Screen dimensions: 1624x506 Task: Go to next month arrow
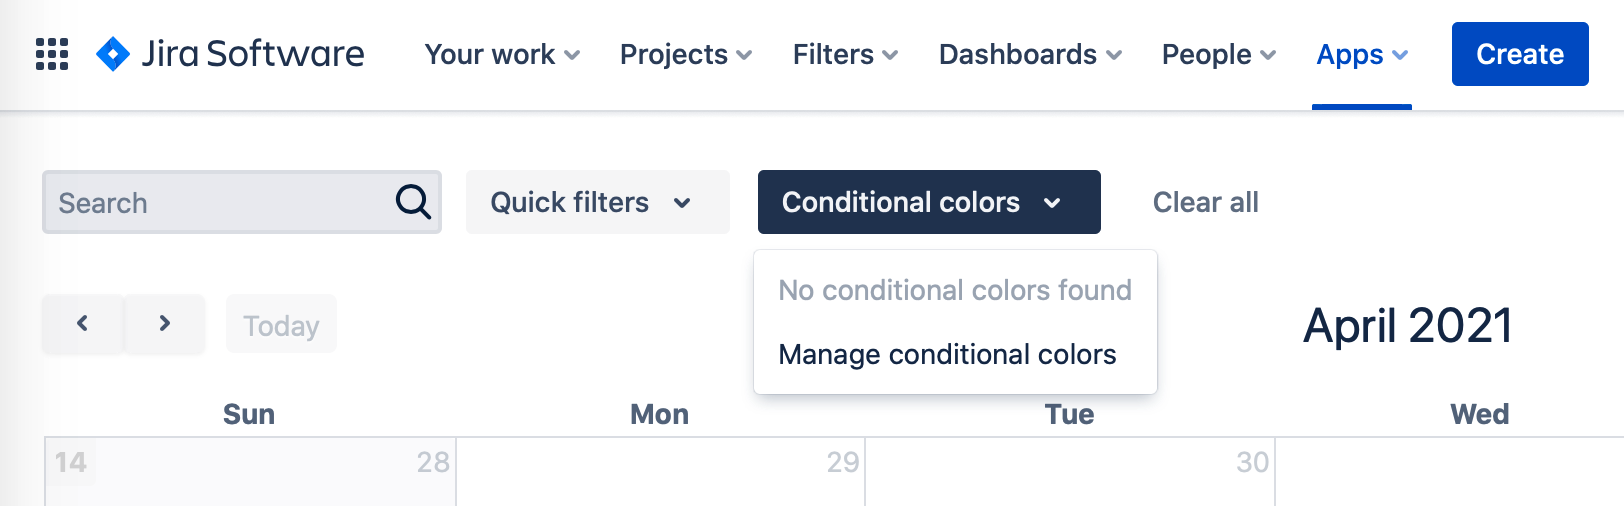165,324
